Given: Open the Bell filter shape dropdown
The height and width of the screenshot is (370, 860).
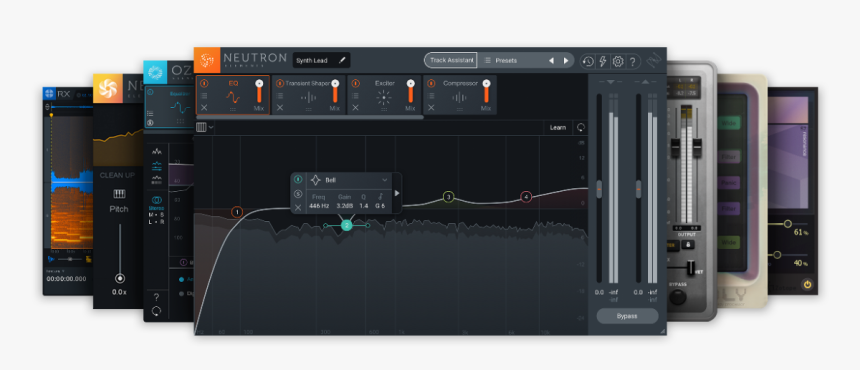Looking at the screenshot, I should click(349, 180).
